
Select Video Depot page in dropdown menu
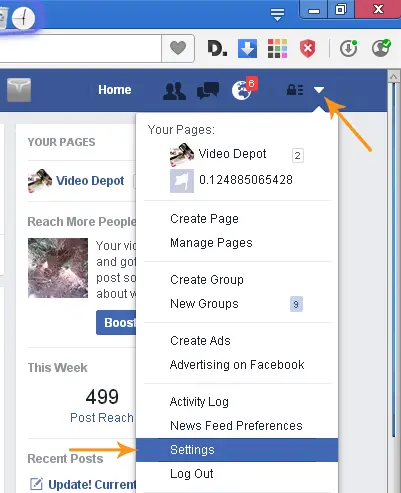(x=233, y=154)
